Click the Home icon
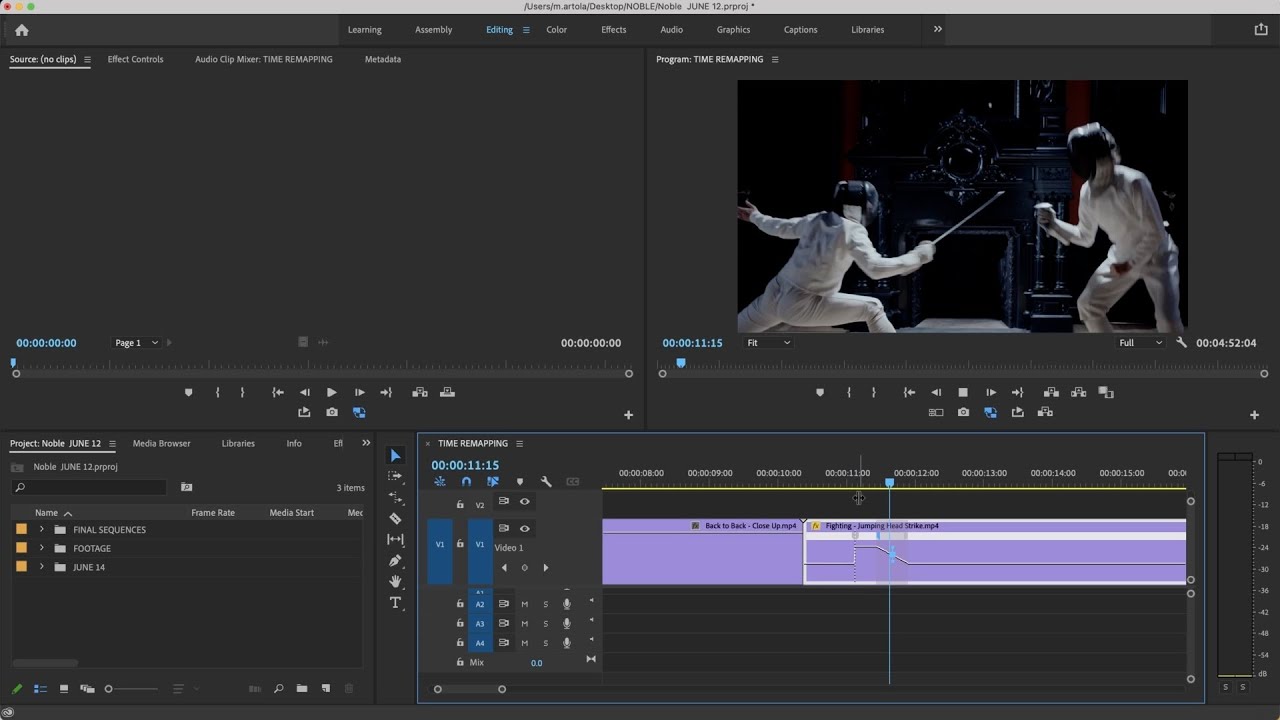1280x720 pixels. pyautogui.click(x=21, y=30)
